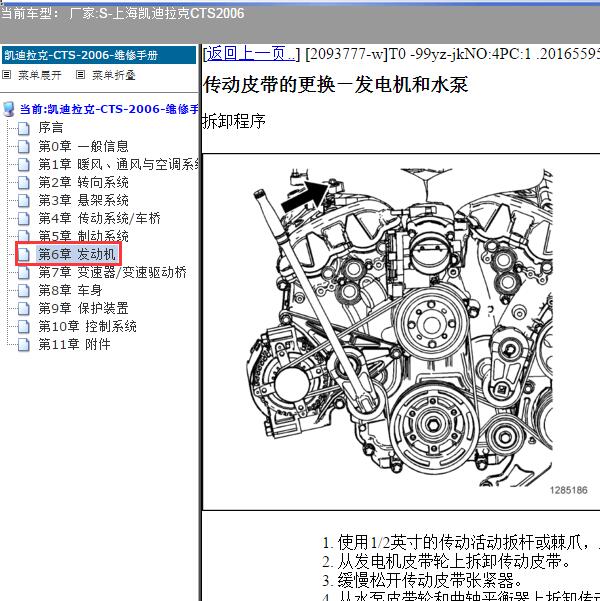This screenshot has height=601, width=600.
Task: Click the page icon next to 第4章
Action: (24, 218)
